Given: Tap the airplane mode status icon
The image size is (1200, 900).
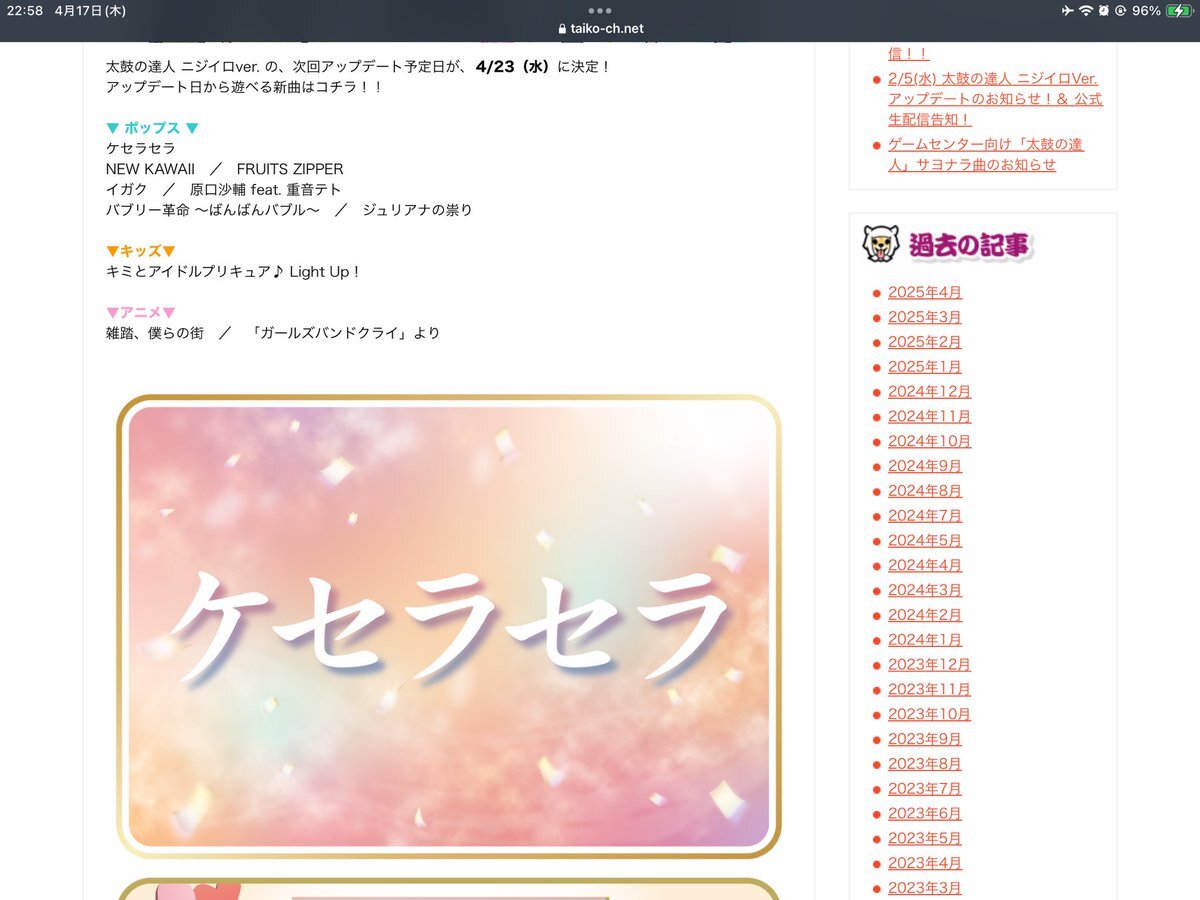Looking at the screenshot, I should tap(1068, 10).
